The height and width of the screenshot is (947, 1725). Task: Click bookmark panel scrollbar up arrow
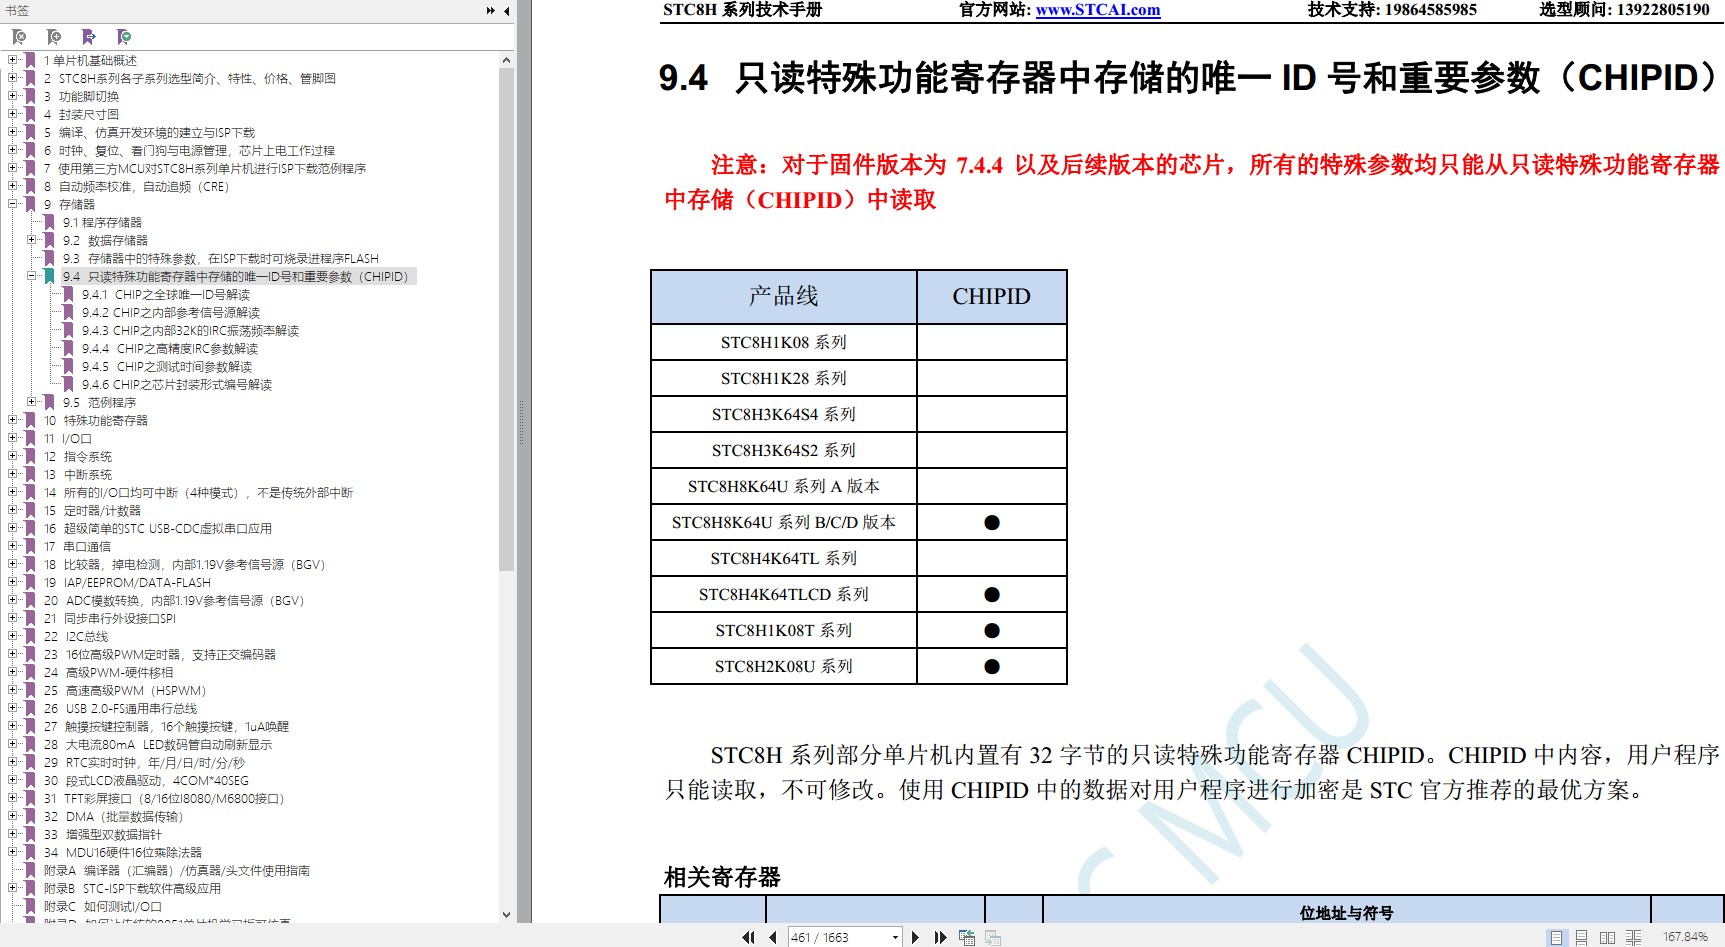point(506,60)
